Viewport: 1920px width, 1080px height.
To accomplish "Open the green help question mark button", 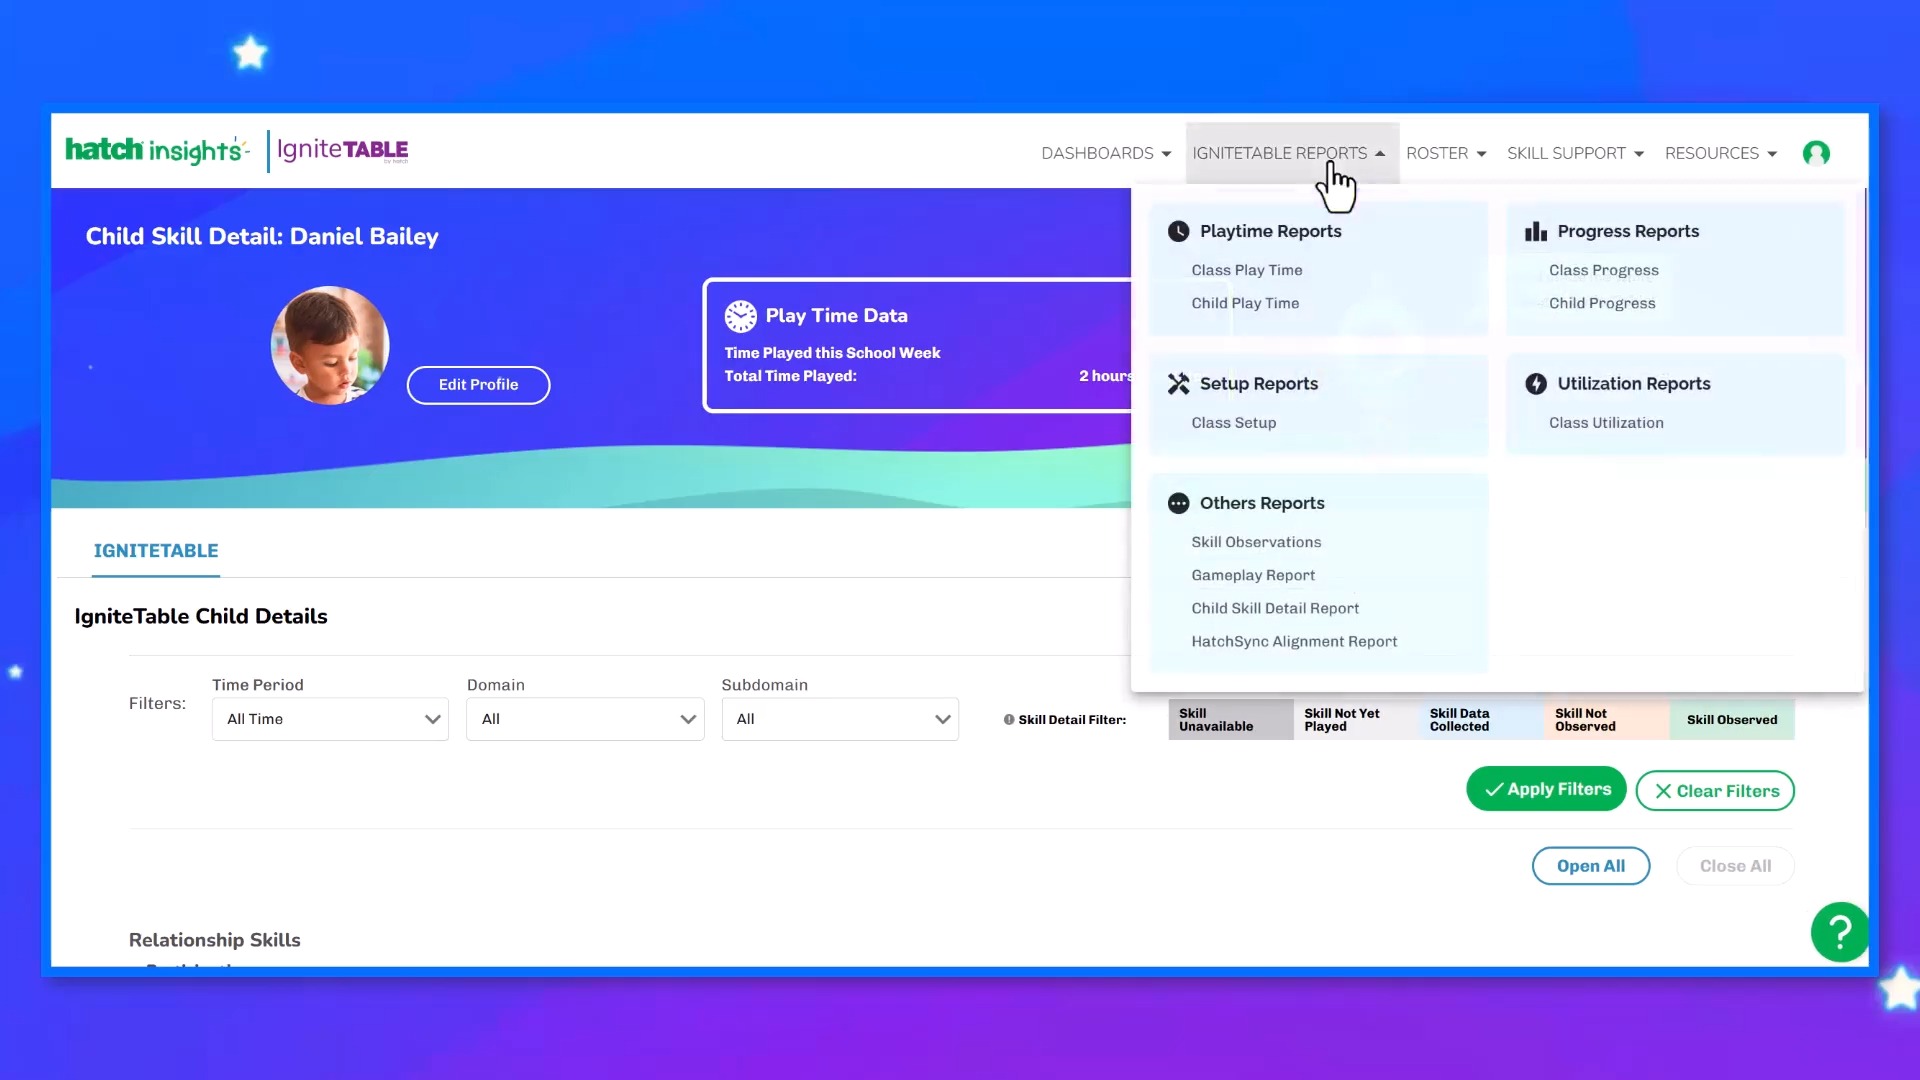I will 1839,932.
